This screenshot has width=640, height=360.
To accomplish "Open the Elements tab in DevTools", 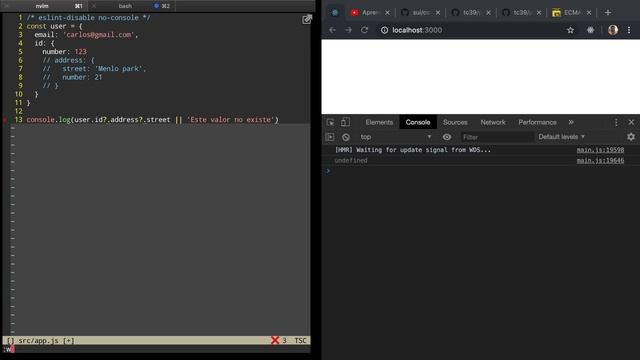I will 379,122.
